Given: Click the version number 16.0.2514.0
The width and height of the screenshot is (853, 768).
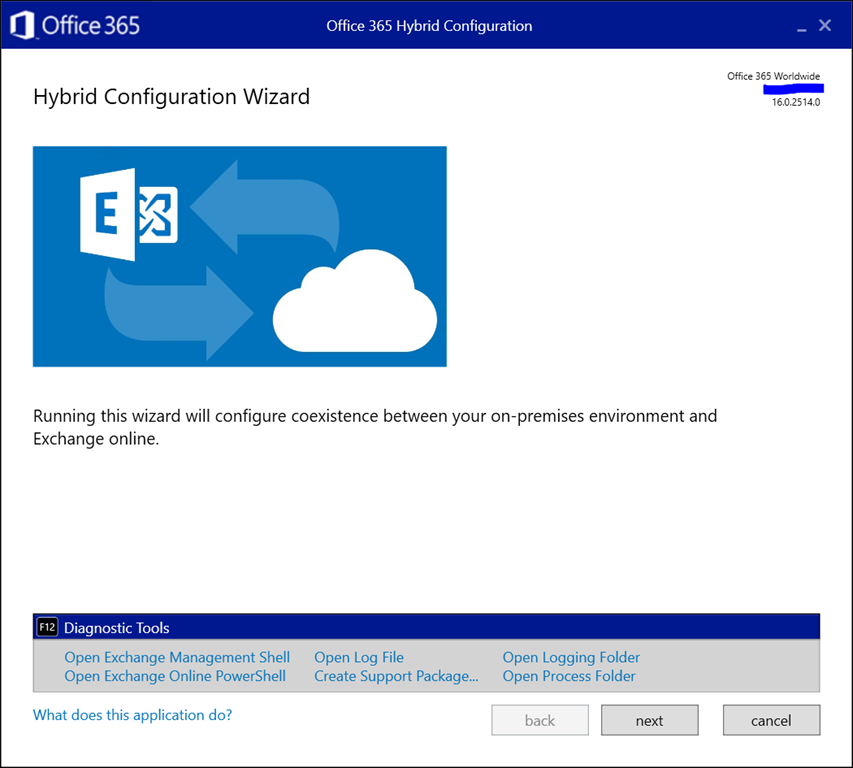Looking at the screenshot, I should tap(796, 102).
